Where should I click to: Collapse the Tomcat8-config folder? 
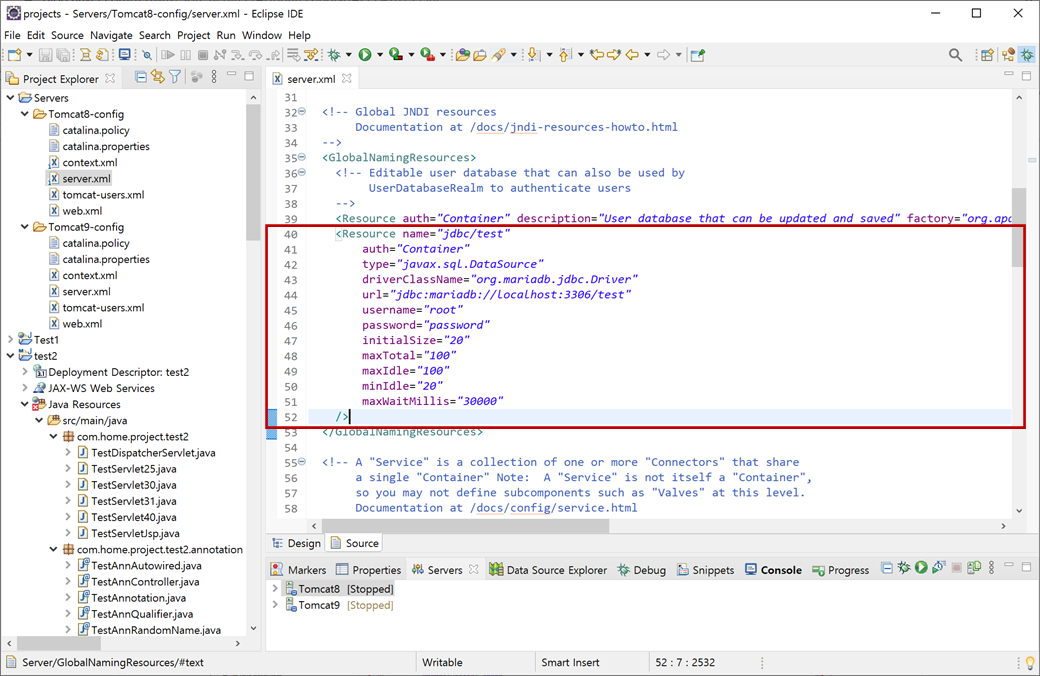pos(25,114)
